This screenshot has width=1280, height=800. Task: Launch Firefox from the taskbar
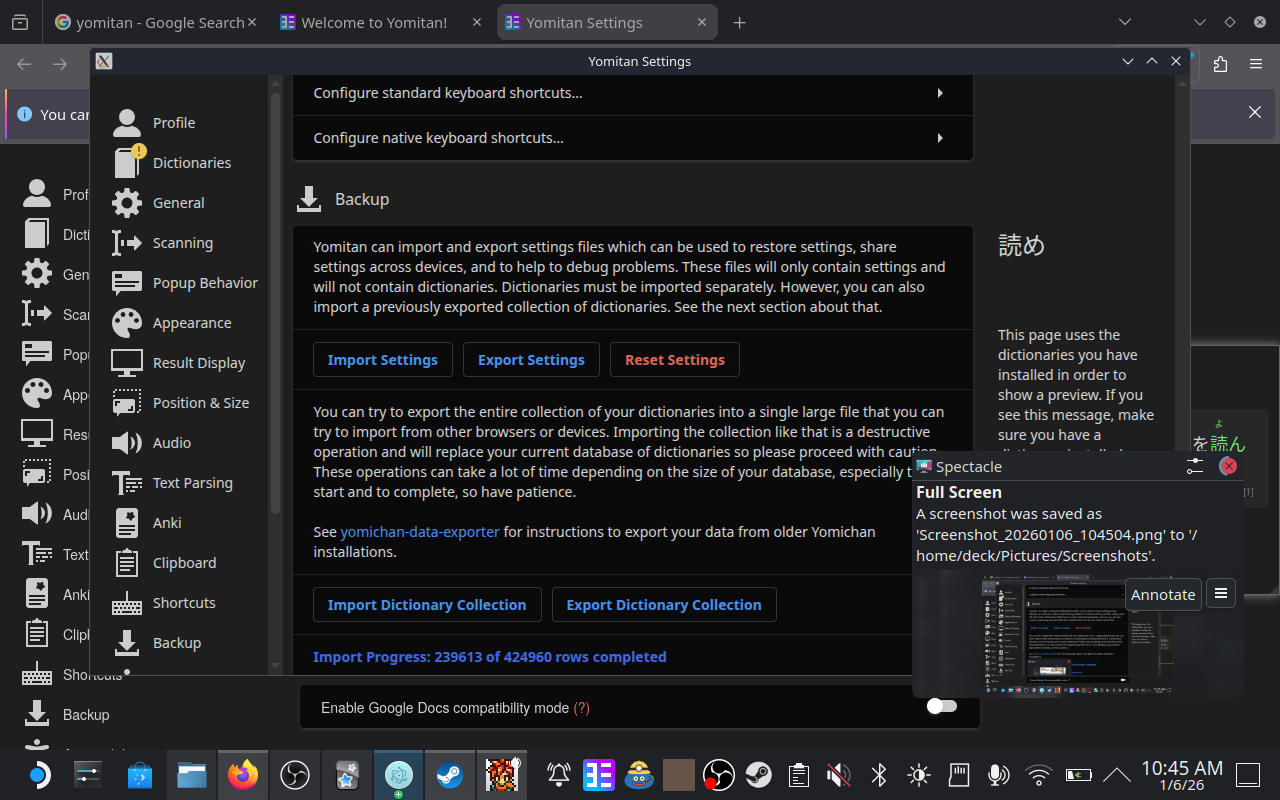[242, 775]
